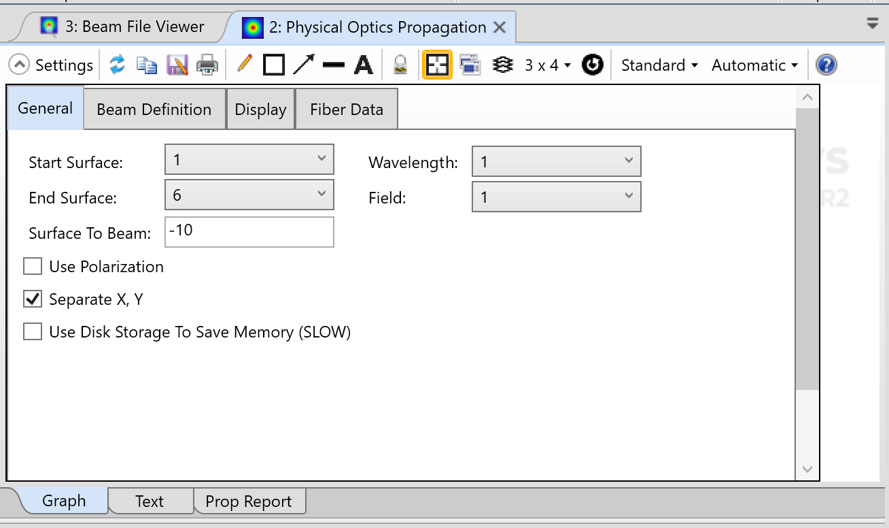Click the Surface To Beam input field
Screen dimensions: 889x528
[x=249, y=231]
